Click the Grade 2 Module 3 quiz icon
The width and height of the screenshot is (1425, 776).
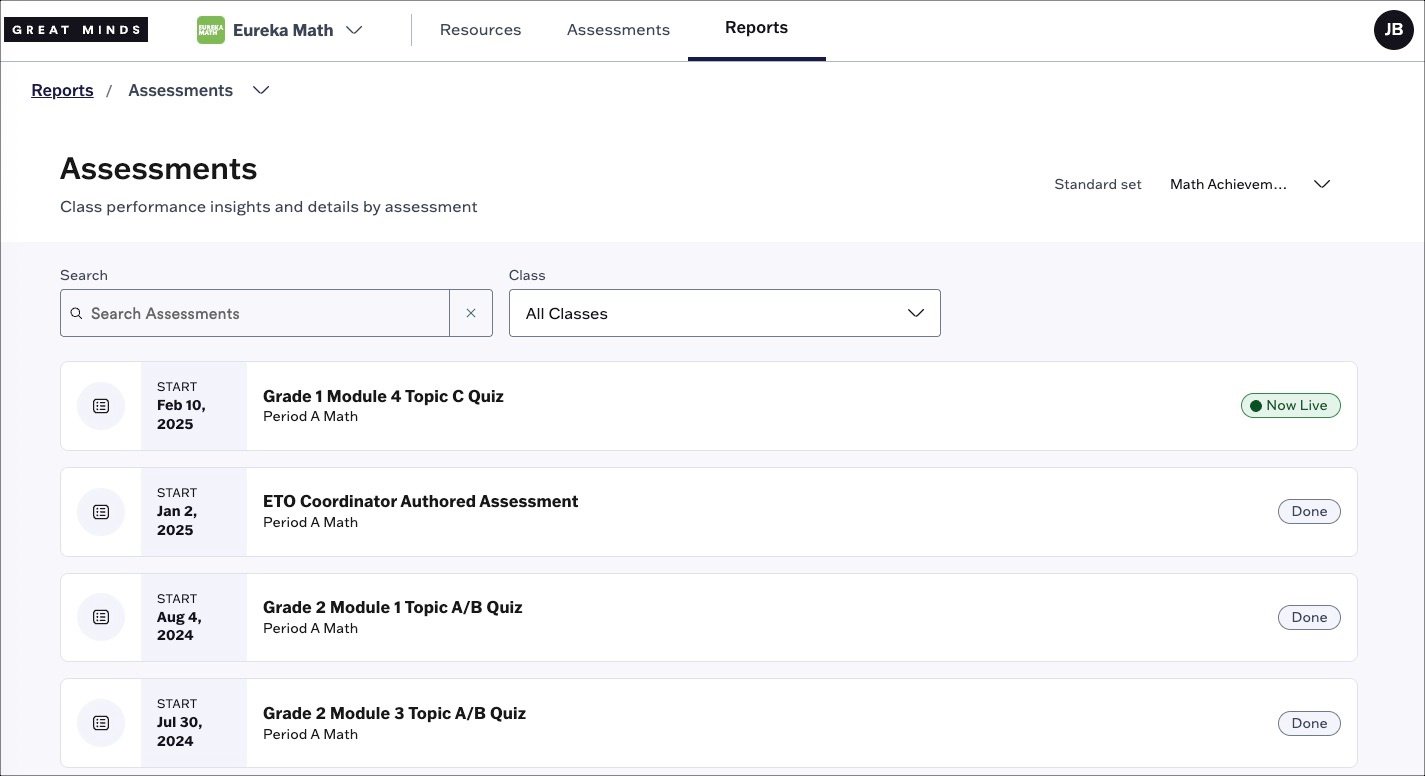(101, 722)
